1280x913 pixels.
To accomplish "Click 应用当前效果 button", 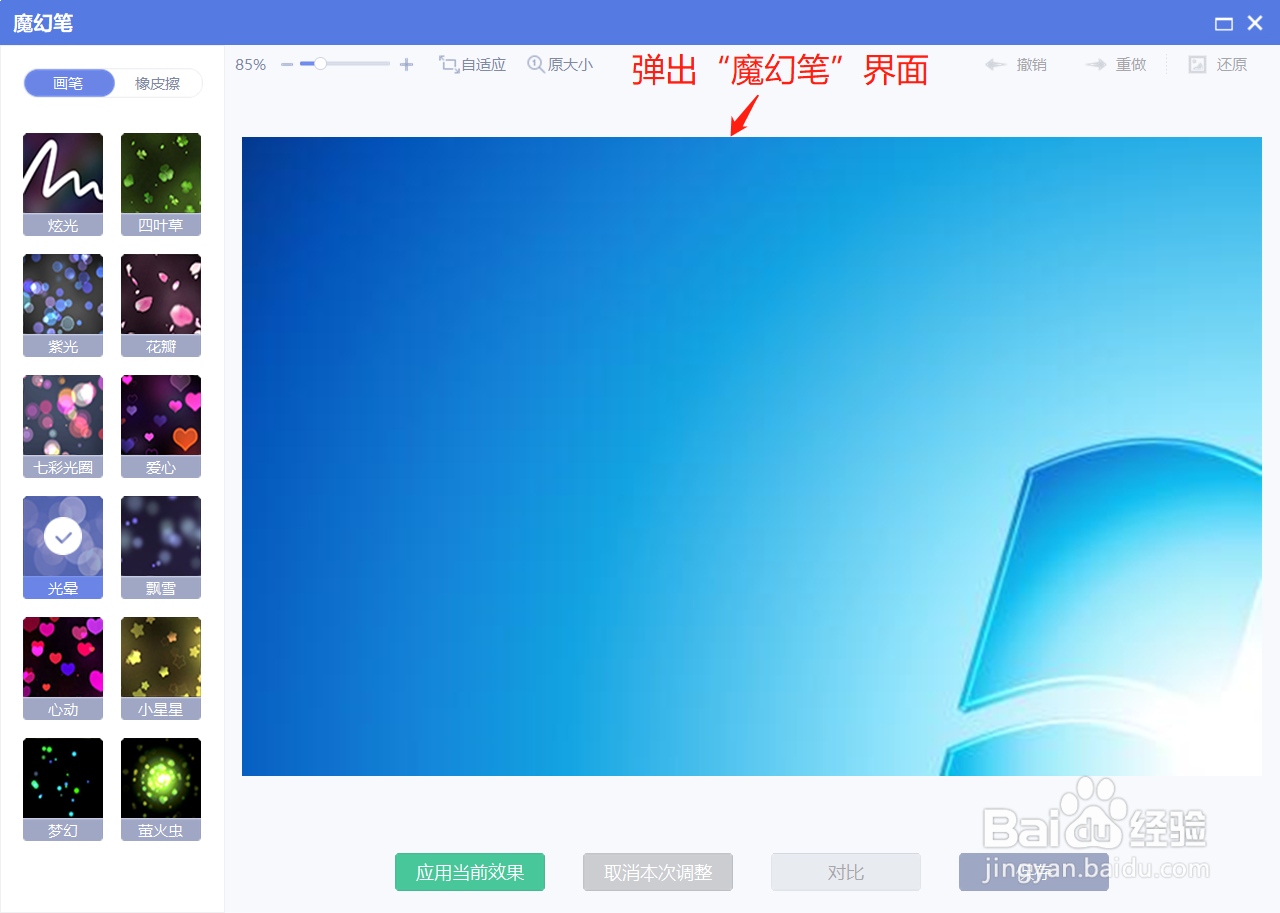I will tap(470, 872).
